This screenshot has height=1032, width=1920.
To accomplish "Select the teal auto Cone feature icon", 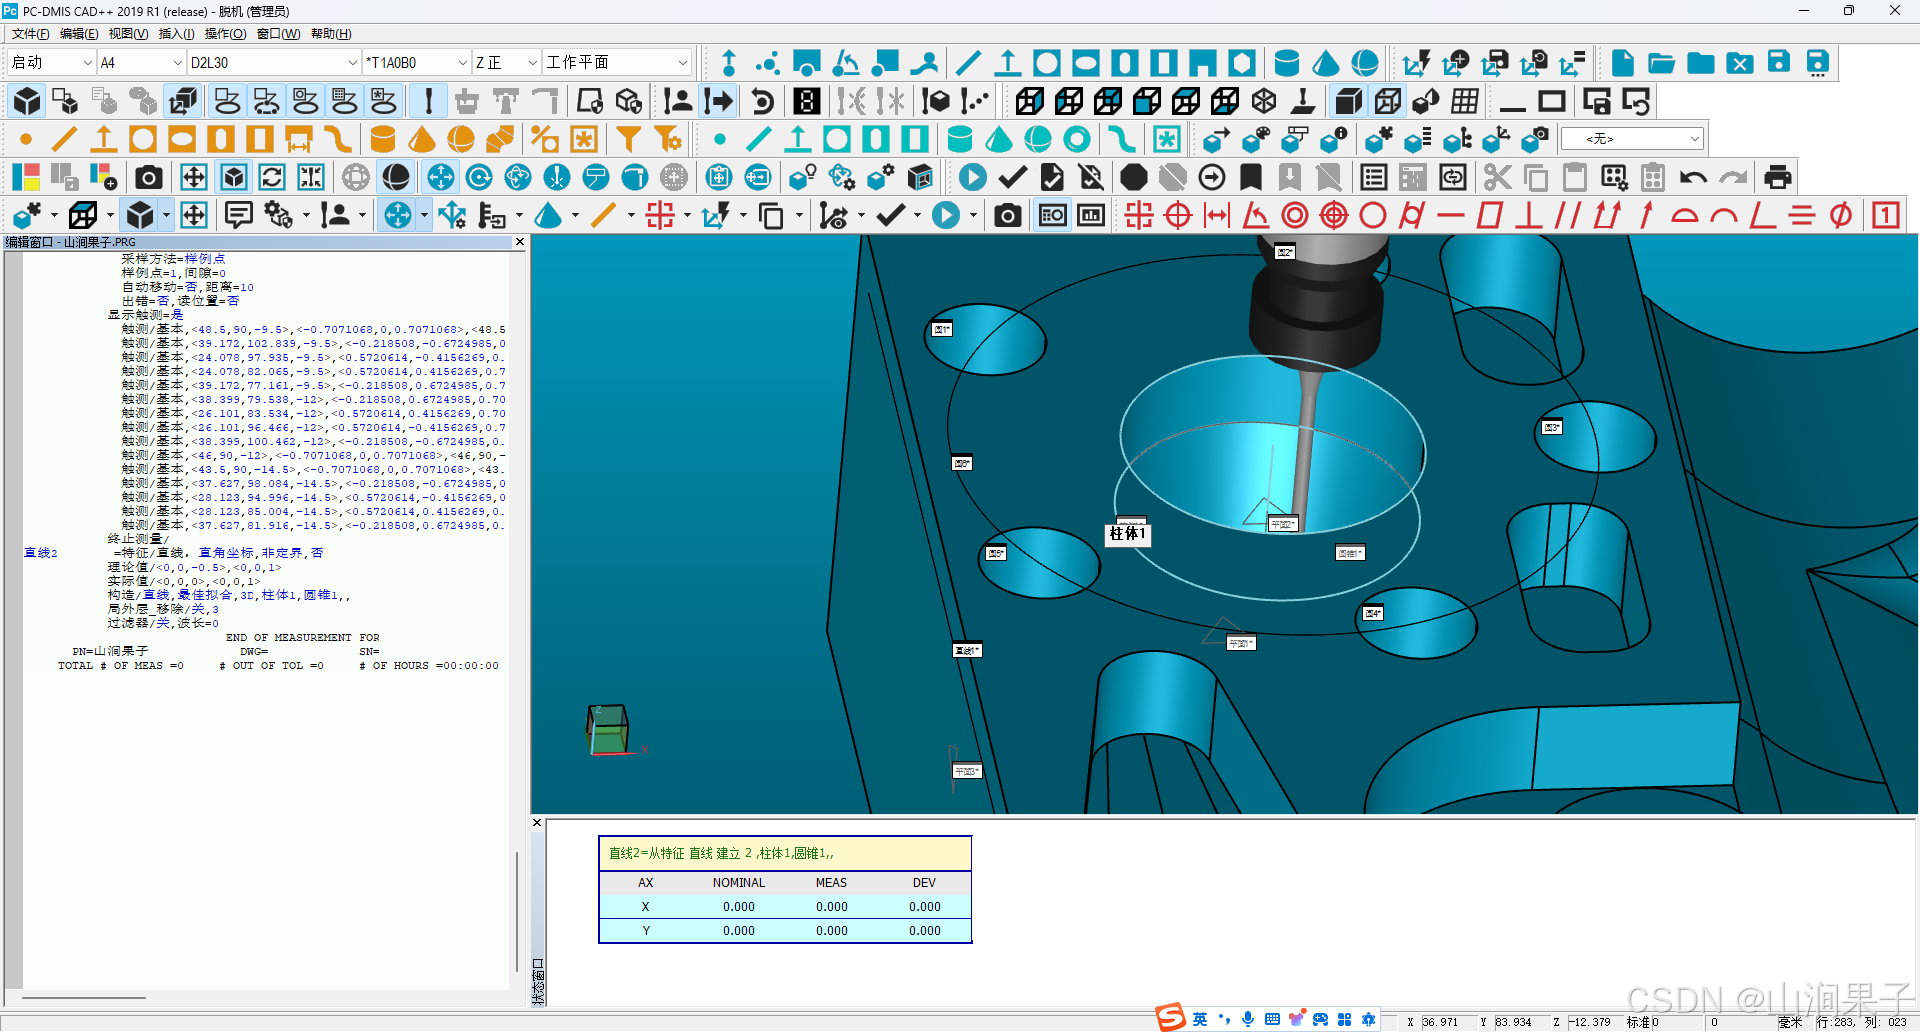I will [x=1326, y=63].
